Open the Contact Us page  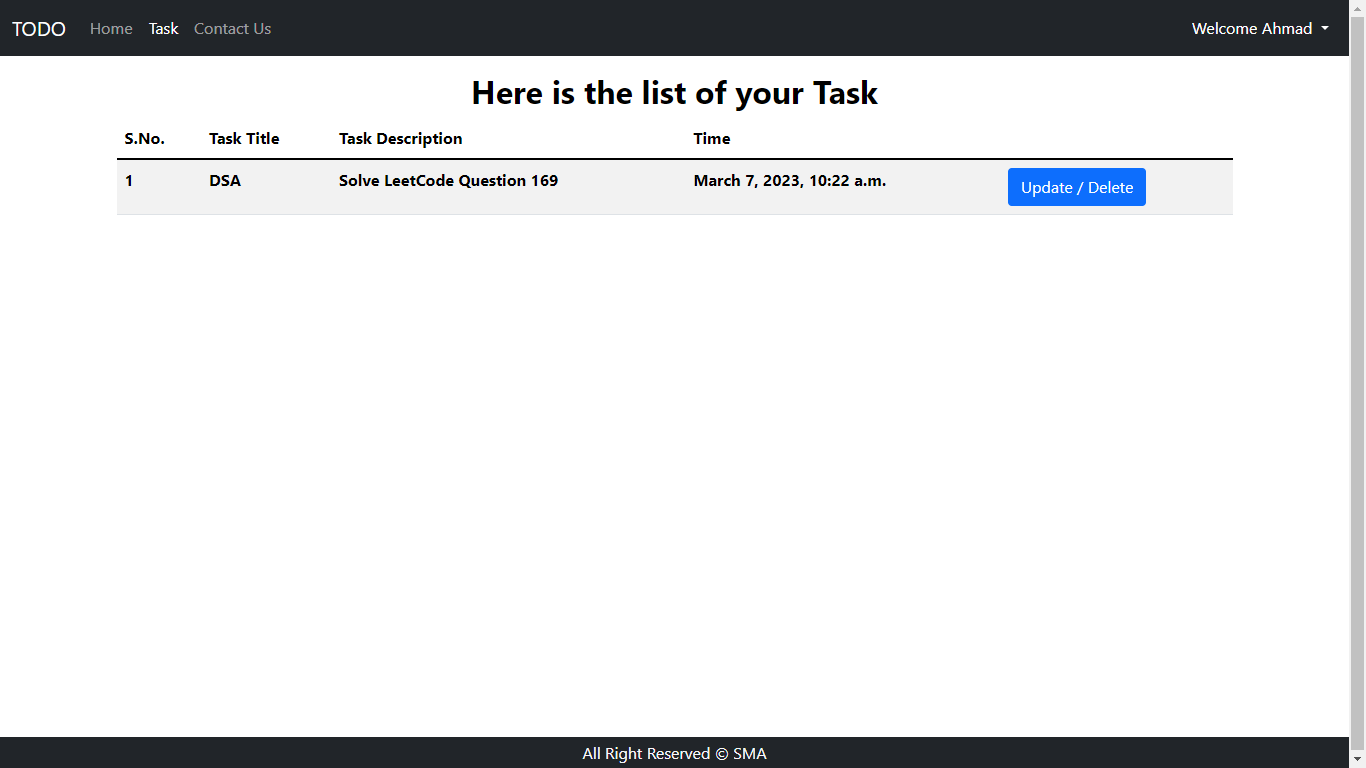232,29
